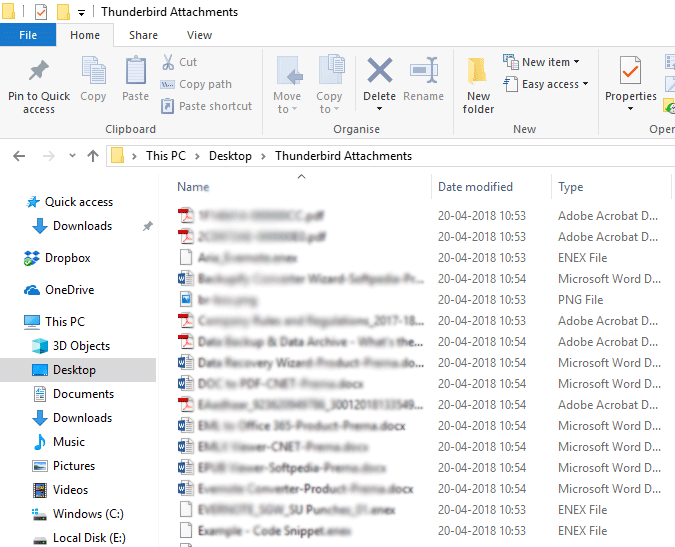The image size is (675, 547).
Task: Open Recent locations dropdown chevron
Action: [x=72, y=156]
